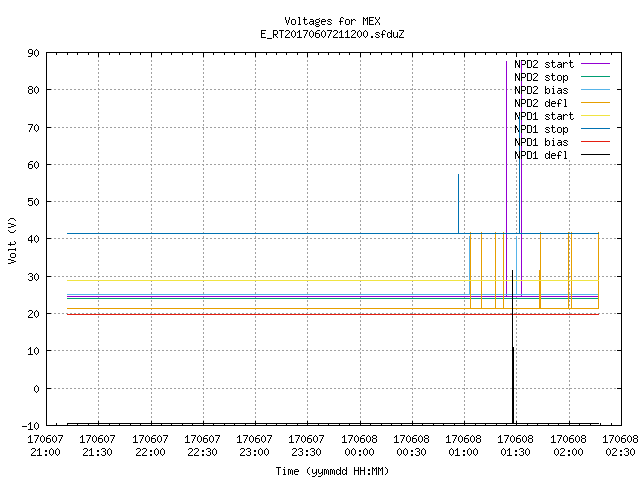This screenshot has height=480, width=640.
Task: Click the x-axis tick '170608 02:30'
Action: (621, 446)
